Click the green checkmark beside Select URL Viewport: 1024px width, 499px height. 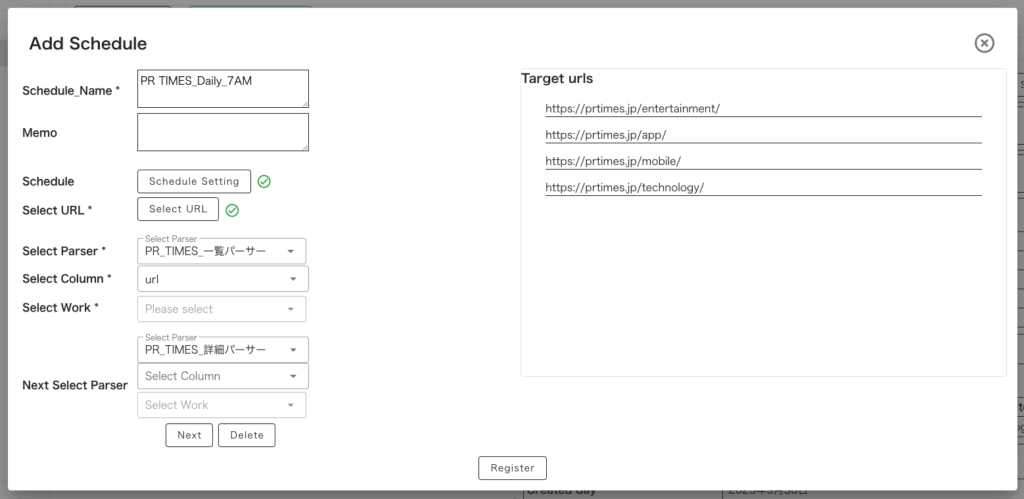click(x=232, y=210)
